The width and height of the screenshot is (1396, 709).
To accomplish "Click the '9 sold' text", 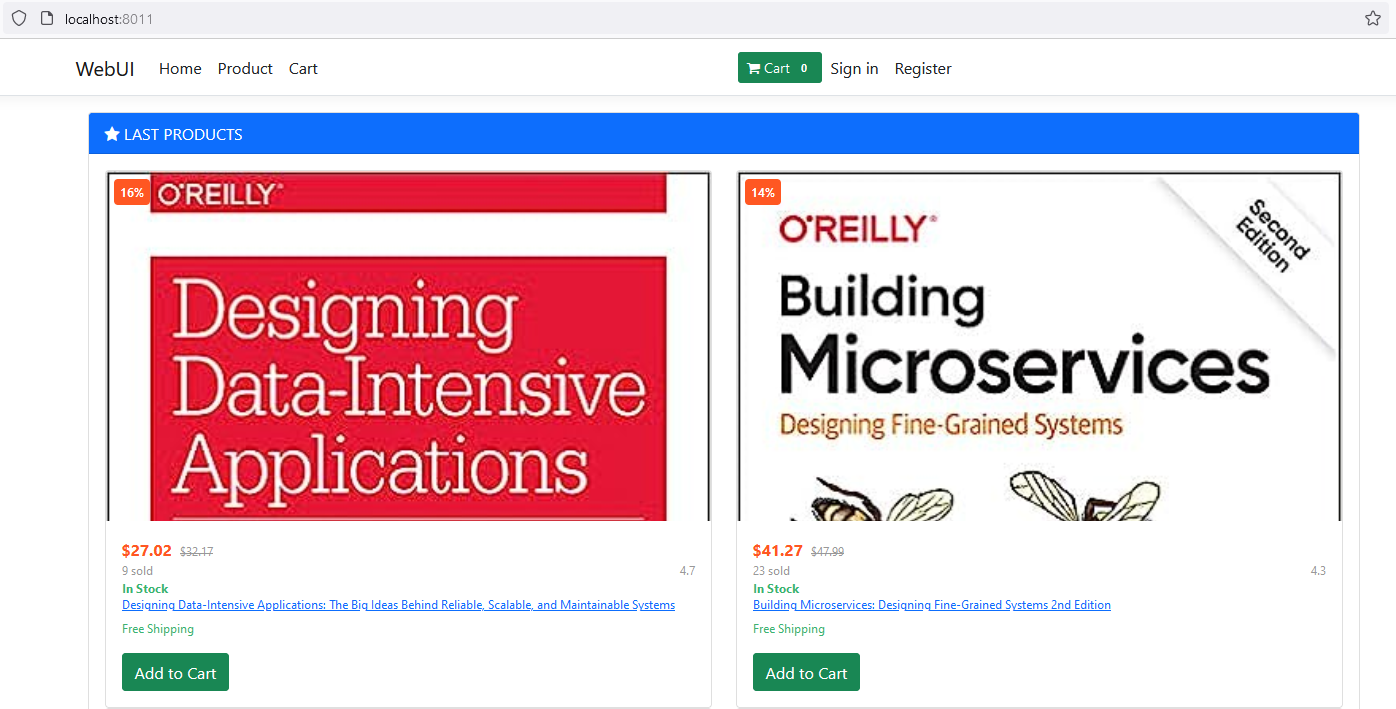I will (x=137, y=571).
